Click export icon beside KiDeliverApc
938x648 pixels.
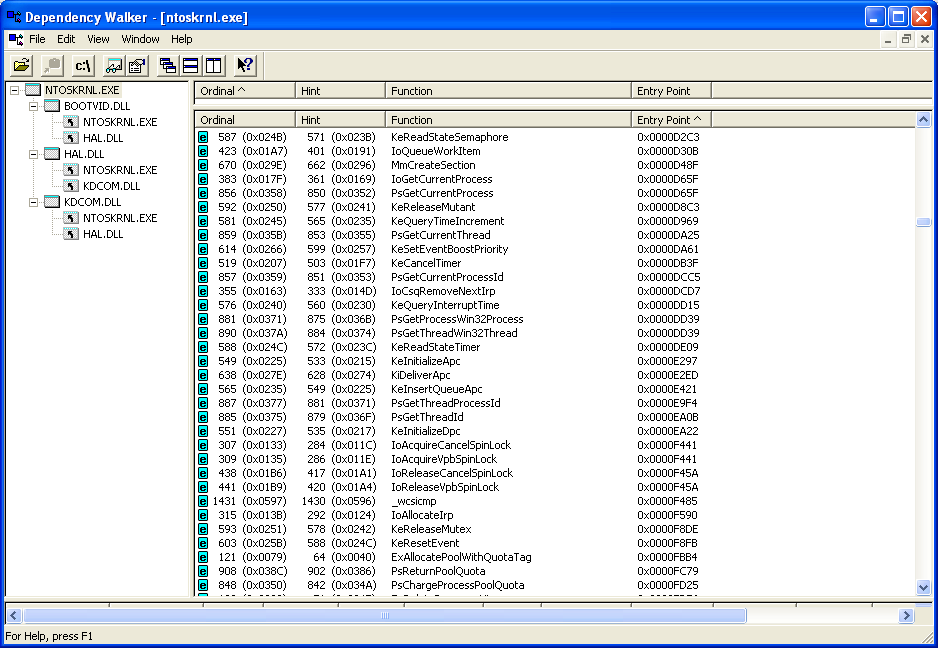(x=203, y=375)
